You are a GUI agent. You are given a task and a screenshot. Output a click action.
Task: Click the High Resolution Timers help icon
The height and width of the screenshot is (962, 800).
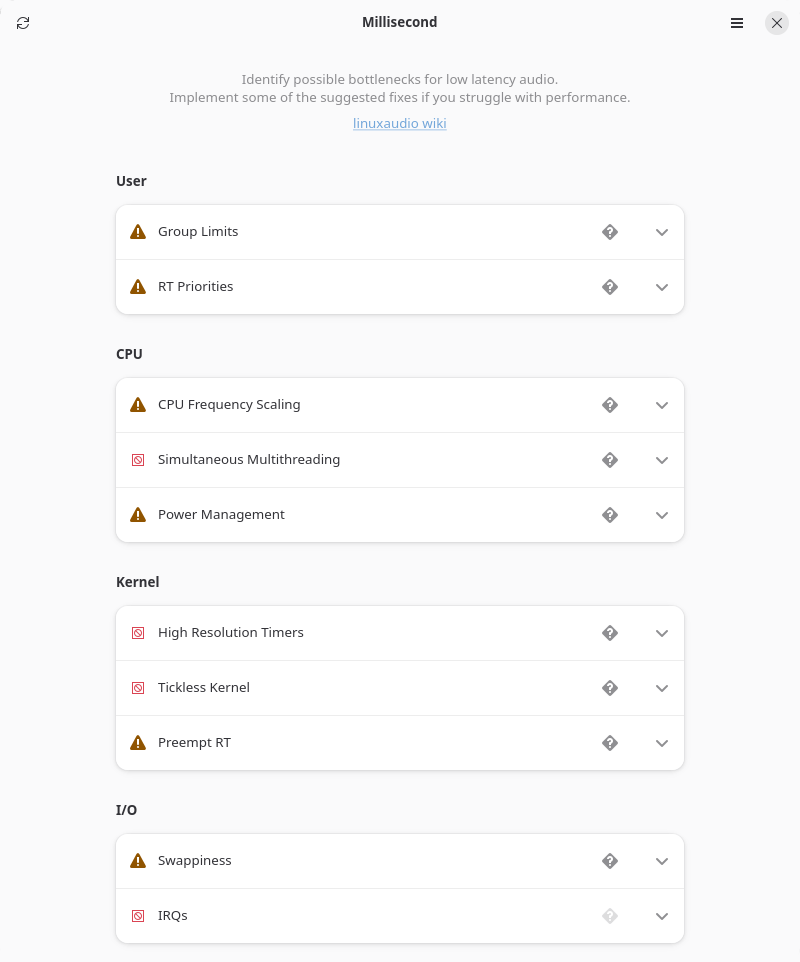coord(610,633)
